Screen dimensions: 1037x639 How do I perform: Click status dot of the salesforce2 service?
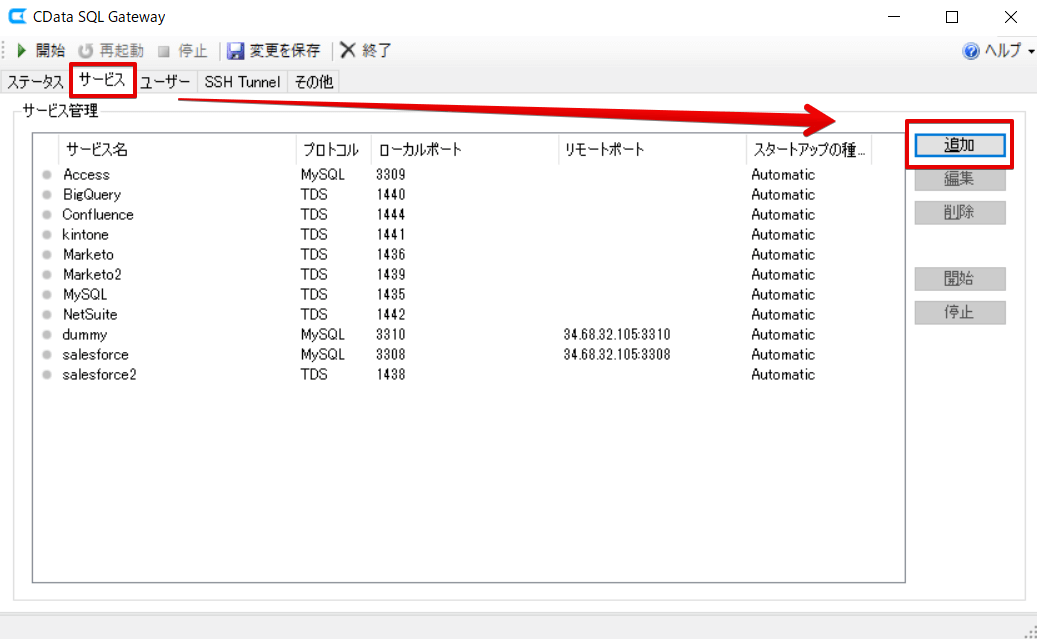click(x=47, y=374)
